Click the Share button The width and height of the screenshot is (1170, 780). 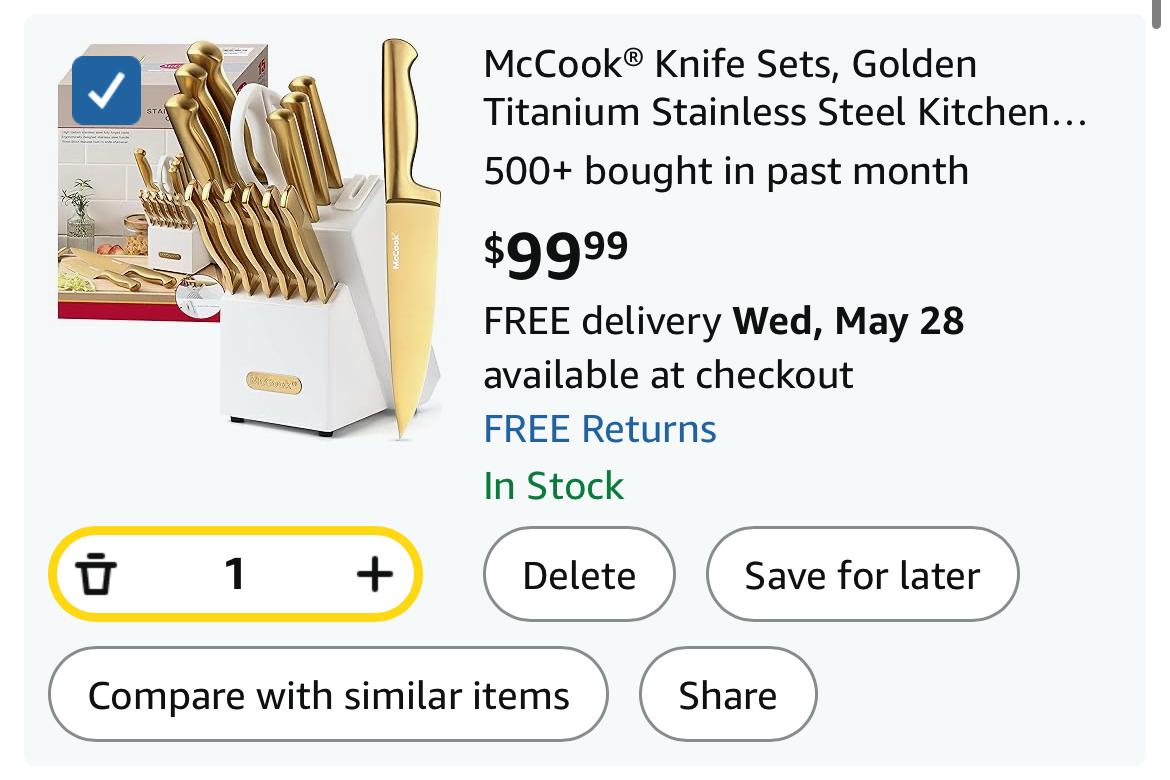[727, 695]
